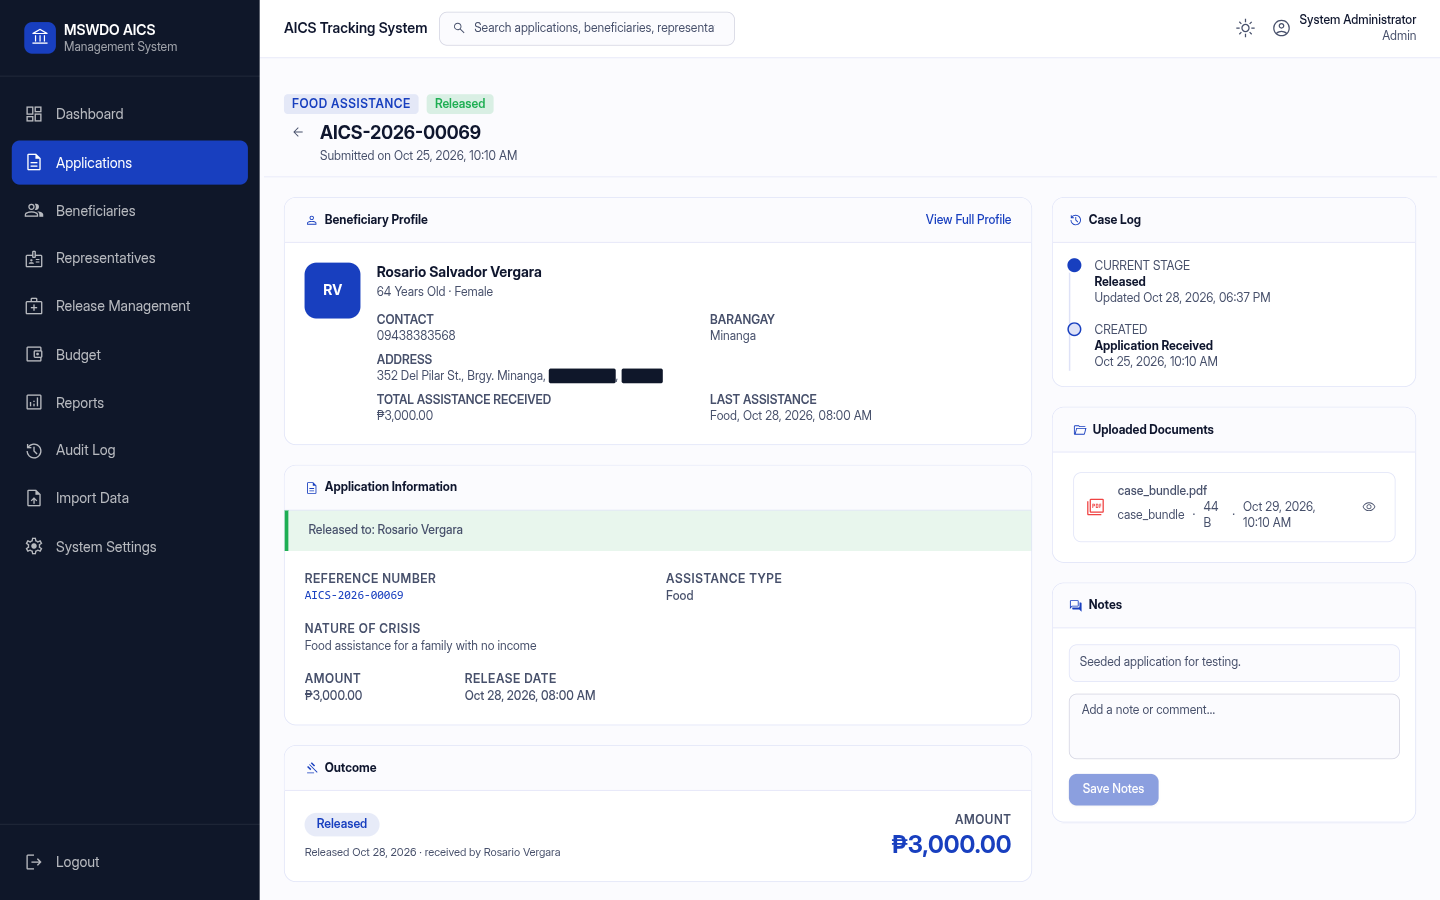Click the Case Log history icon
This screenshot has width=1440, height=900.
[x=1076, y=220]
